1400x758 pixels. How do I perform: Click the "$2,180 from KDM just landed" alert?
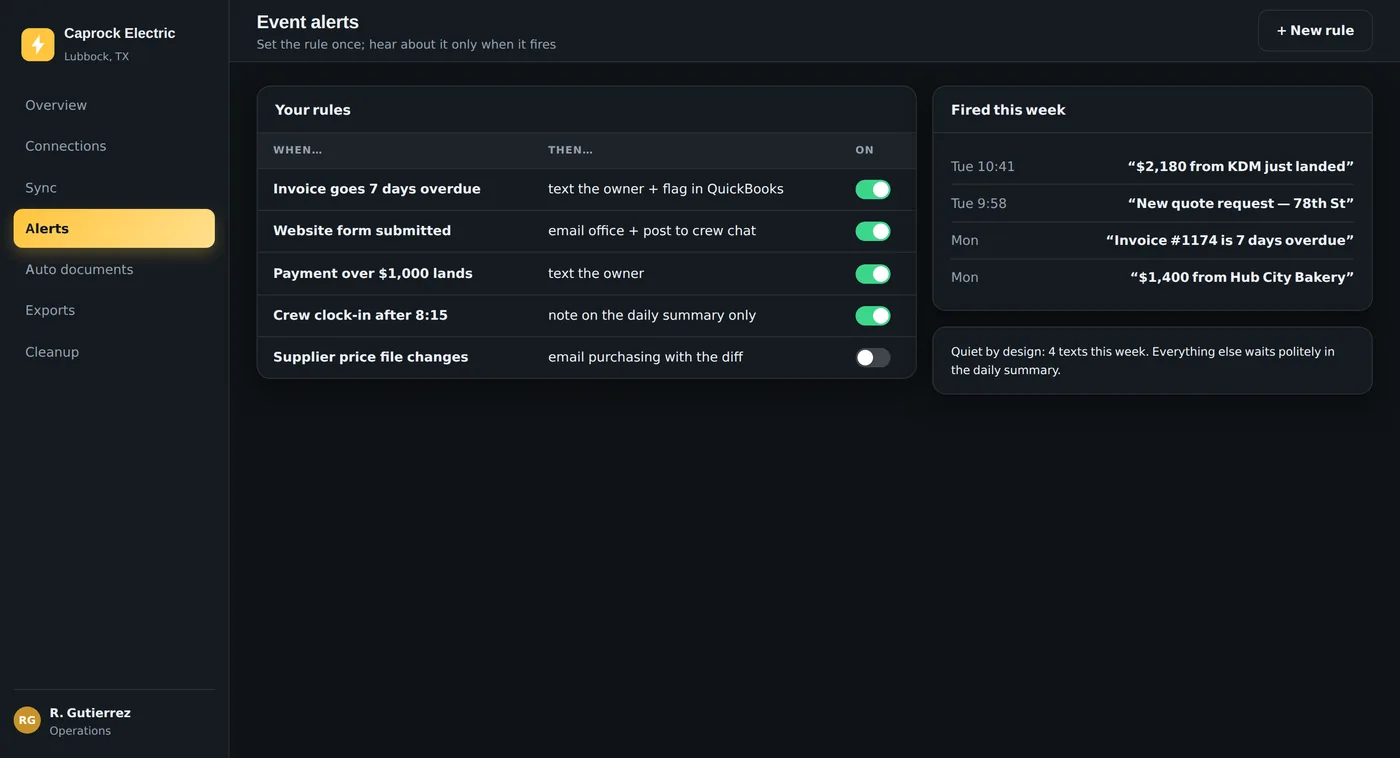(1241, 167)
